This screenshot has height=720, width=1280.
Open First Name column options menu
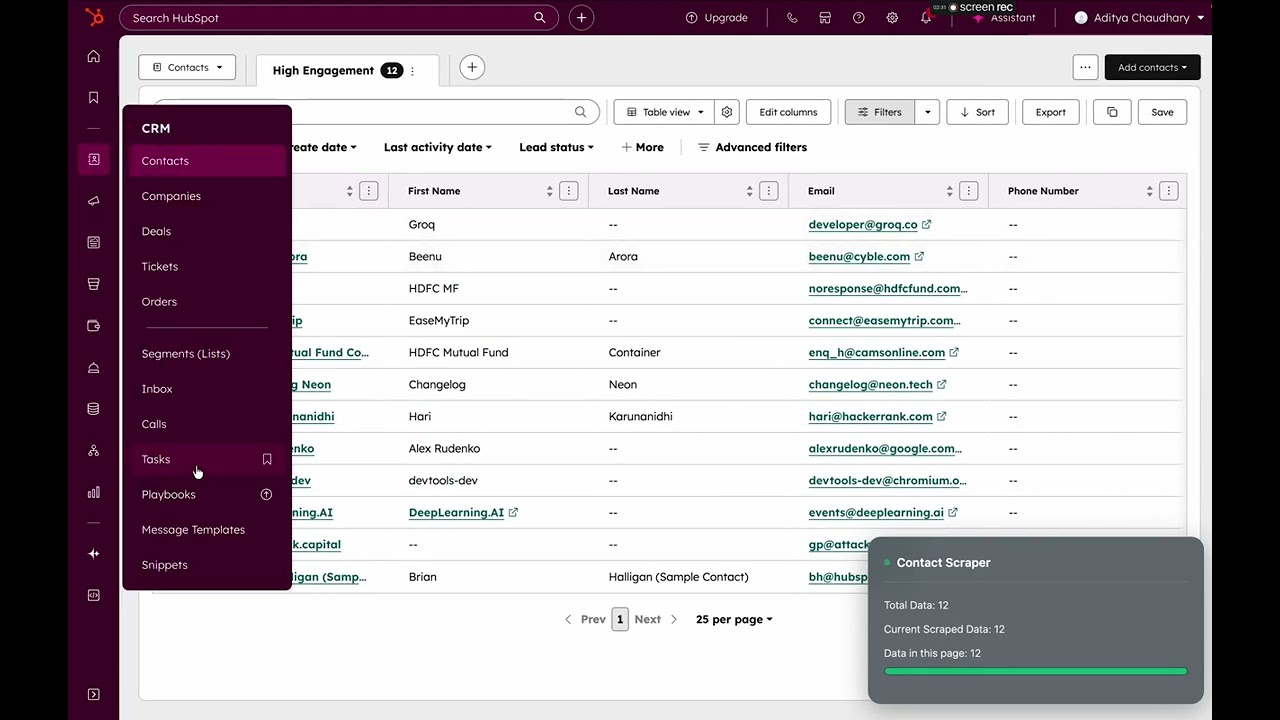coord(569,191)
